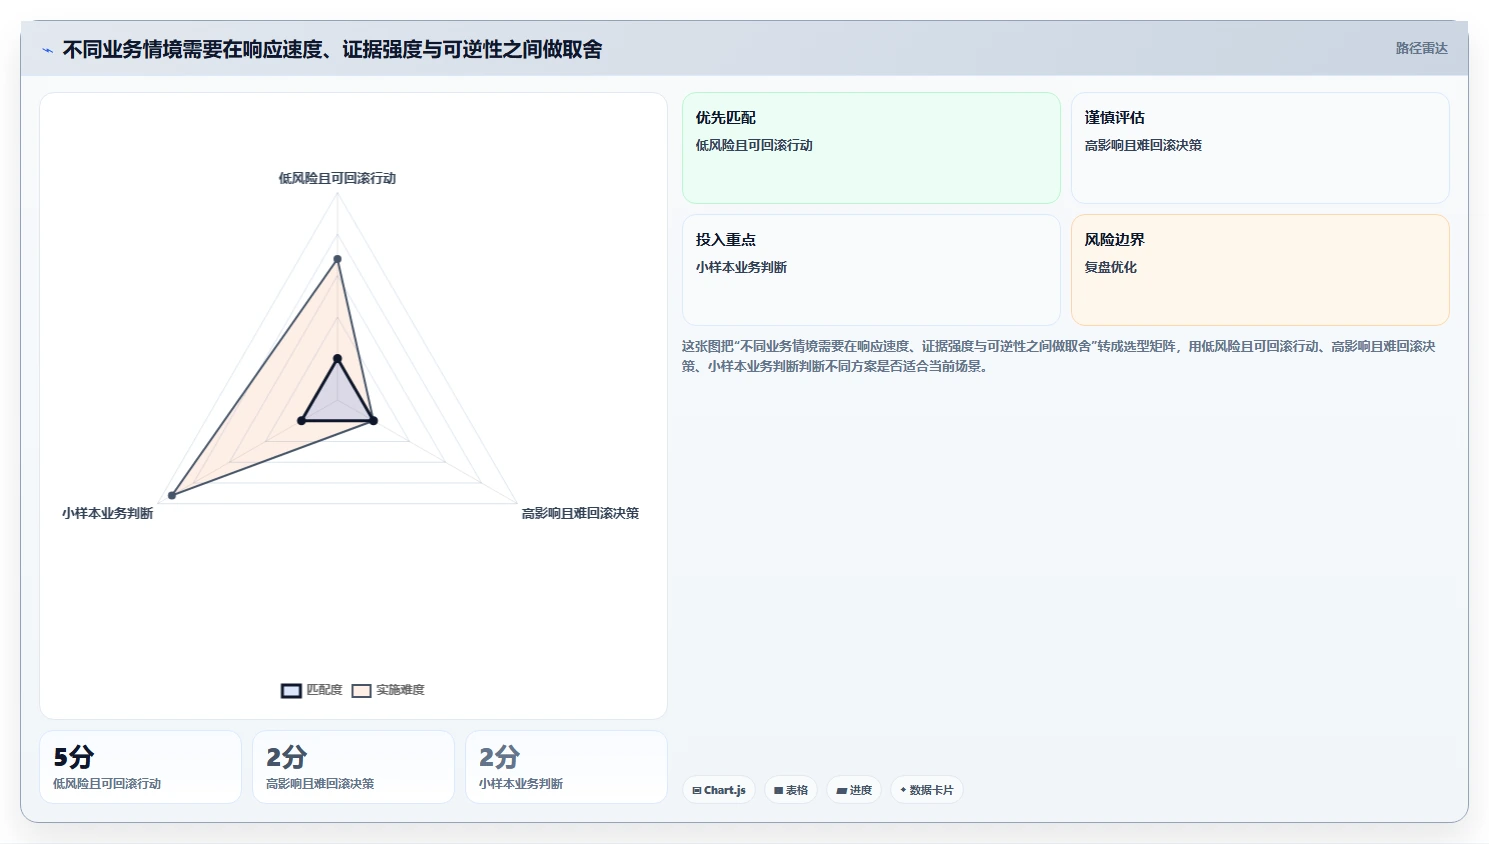Click the radar axis label 小样本业务判断

pos(107,513)
